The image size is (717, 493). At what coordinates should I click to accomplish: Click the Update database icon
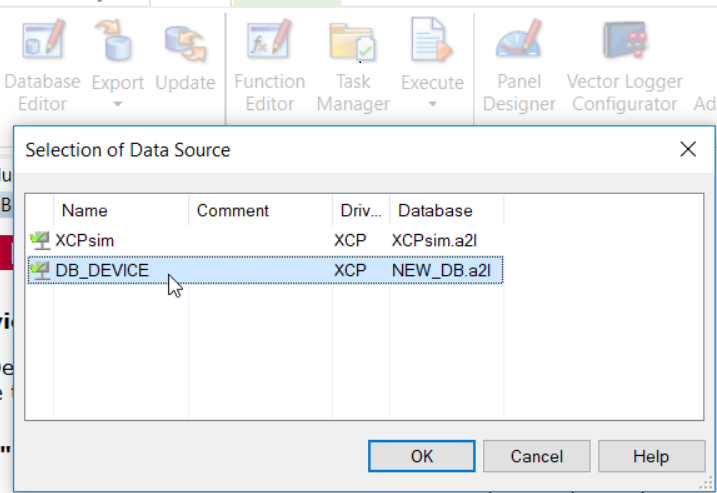tap(185, 45)
